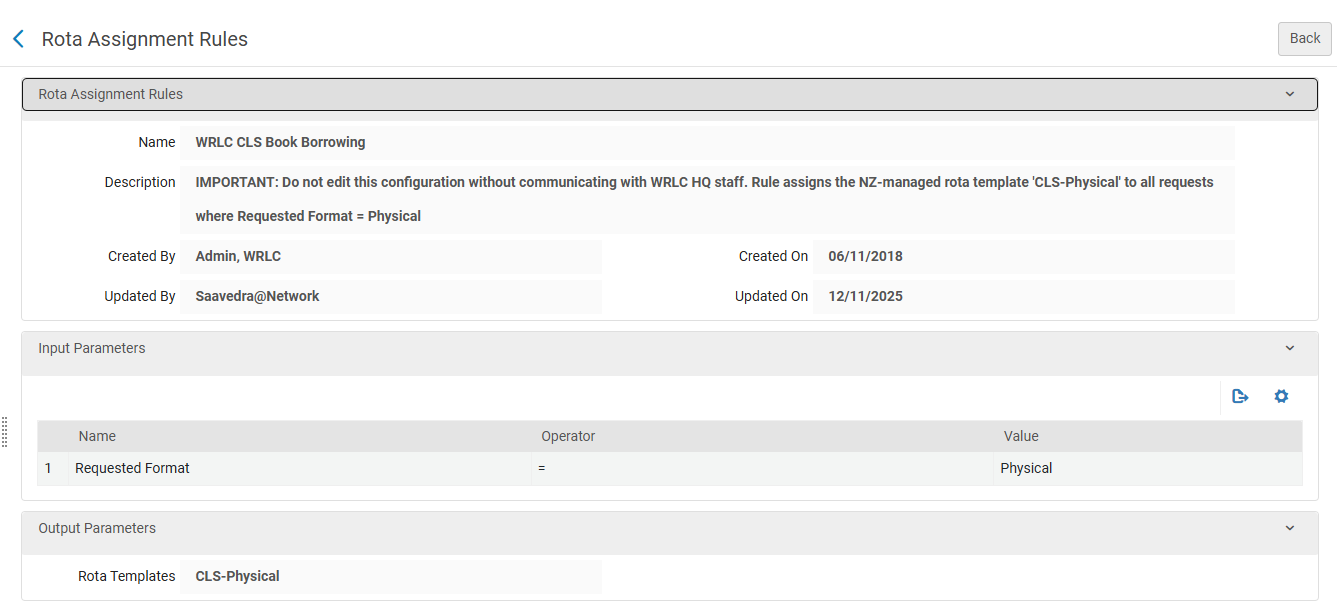Viewport: 1337px width, 609px height.
Task: Click the Name value WRLC CLS Book Borrowing
Action: [x=278, y=141]
